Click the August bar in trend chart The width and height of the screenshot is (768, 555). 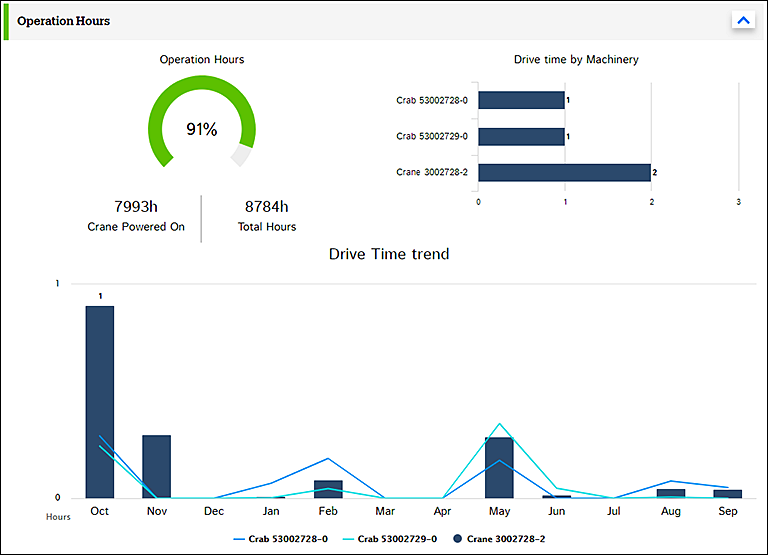click(671, 493)
